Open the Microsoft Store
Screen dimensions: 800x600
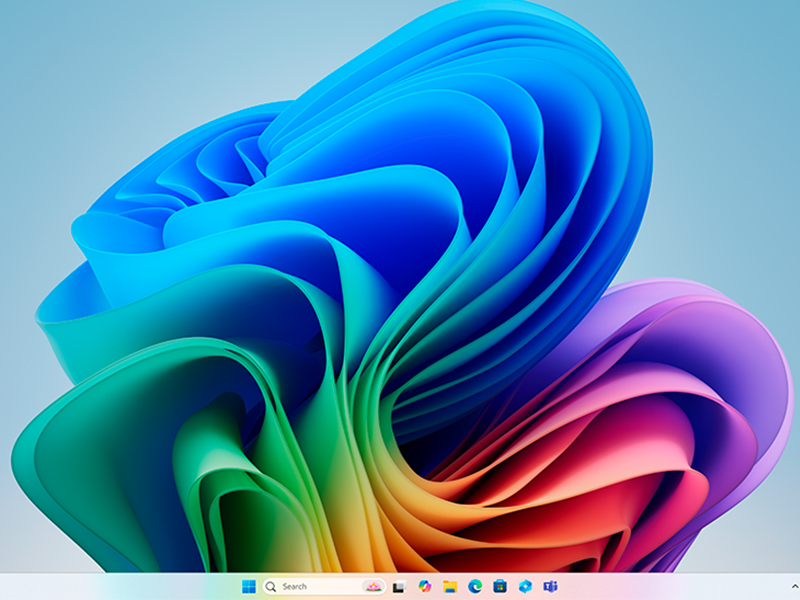(x=500, y=587)
